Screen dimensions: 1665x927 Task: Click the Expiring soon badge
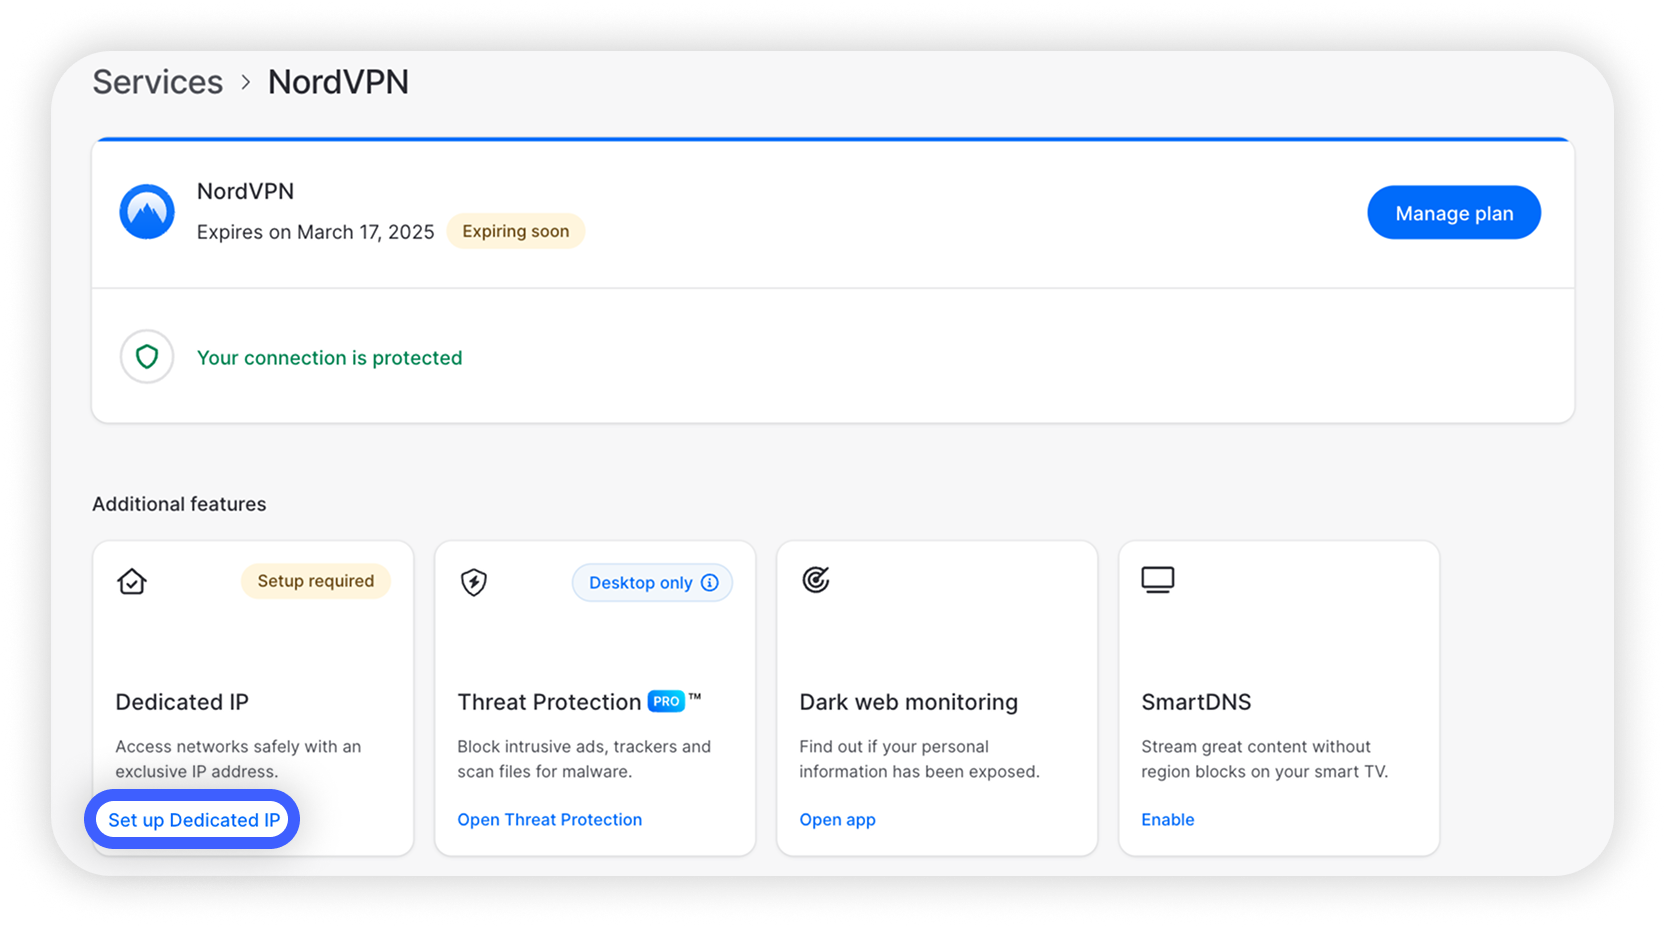click(515, 231)
